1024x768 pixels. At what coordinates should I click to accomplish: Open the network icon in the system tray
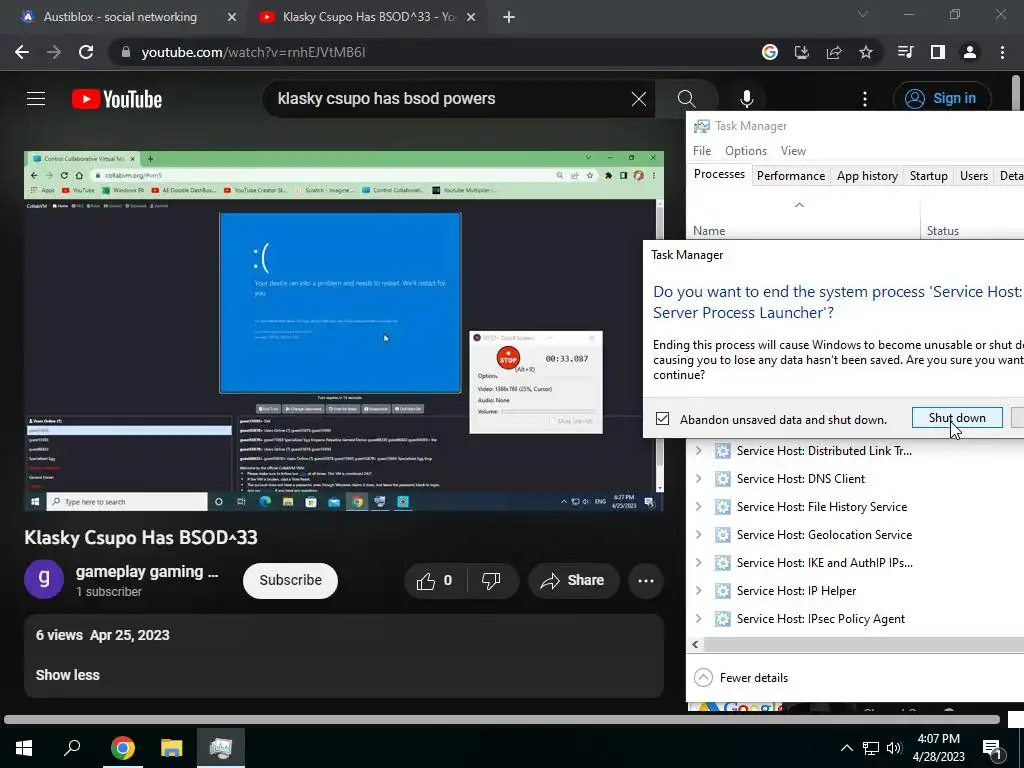[871, 748]
